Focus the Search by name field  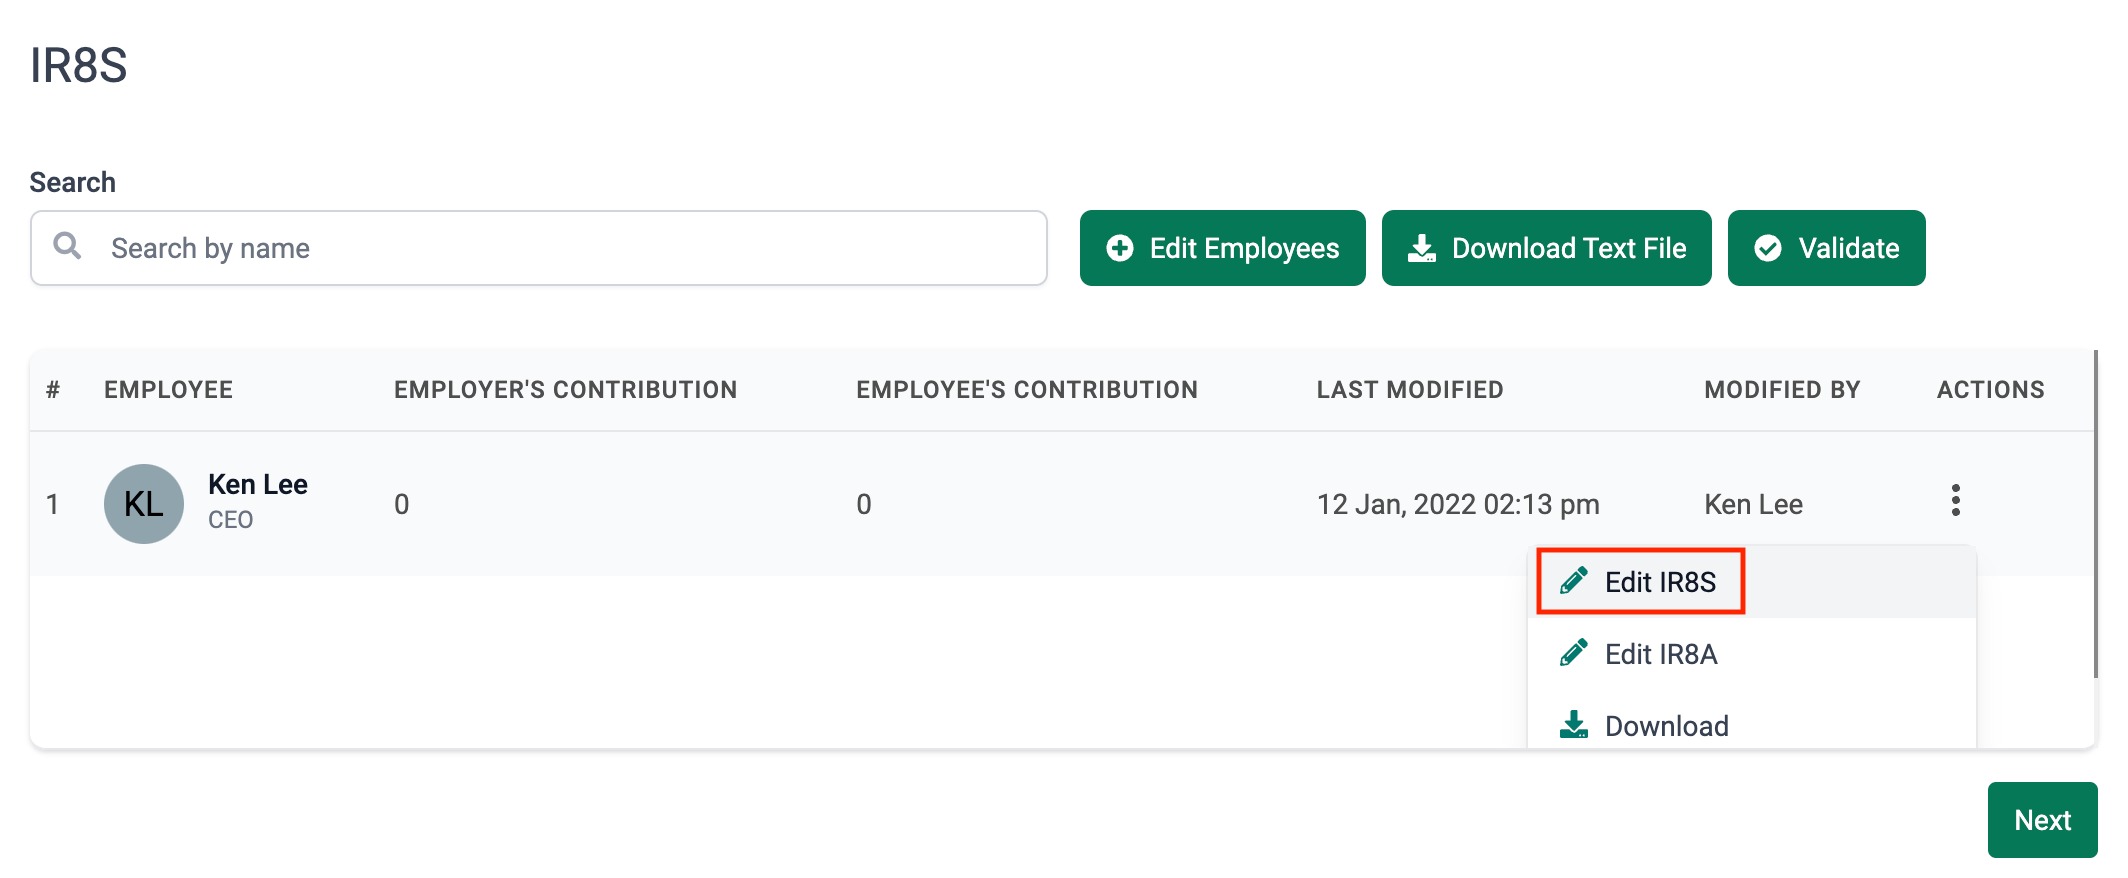[539, 248]
